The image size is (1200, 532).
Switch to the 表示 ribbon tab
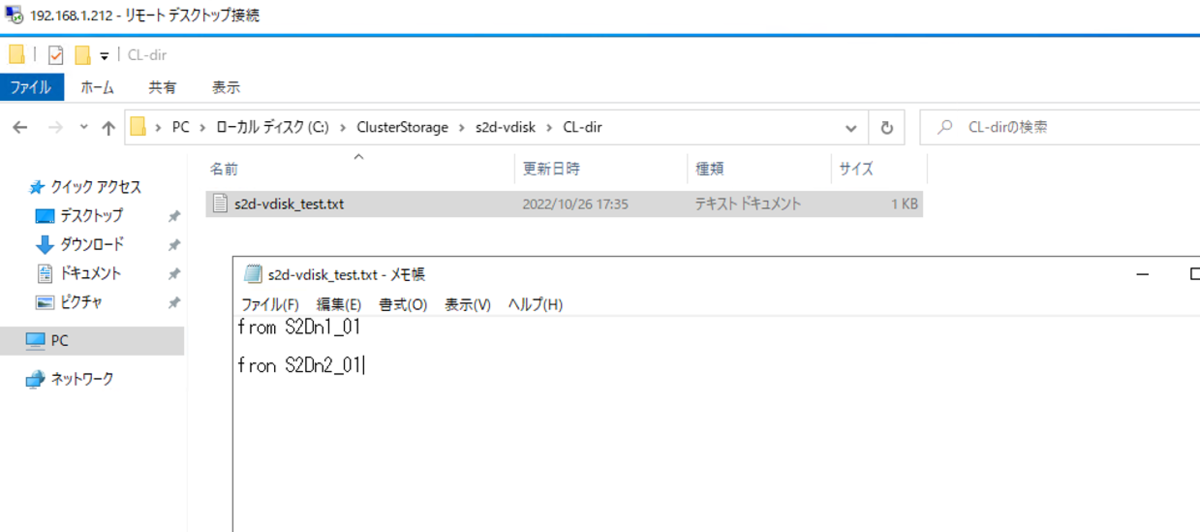tap(226, 87)
